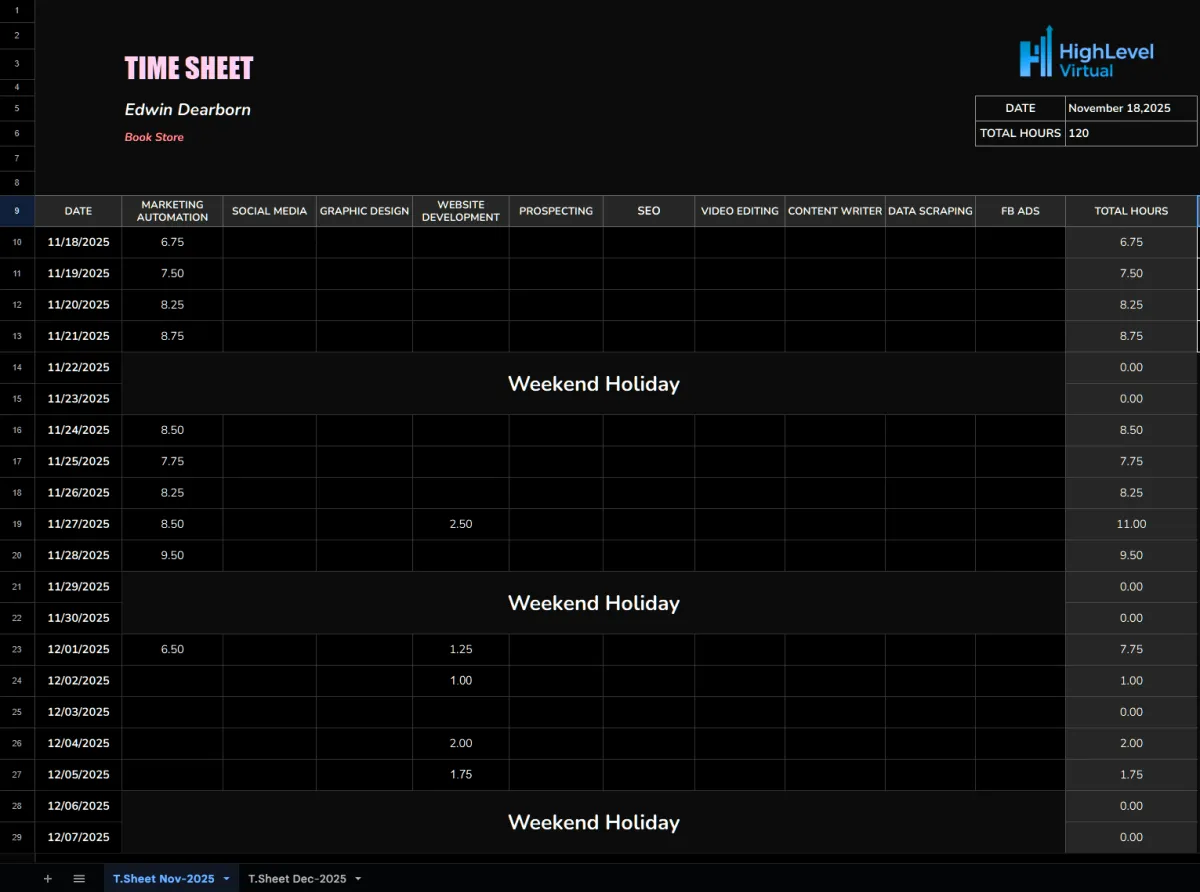
Task: Open T.Sheet Dec-2025 tab dropdown arrow
Action: (x=358, y=879)
